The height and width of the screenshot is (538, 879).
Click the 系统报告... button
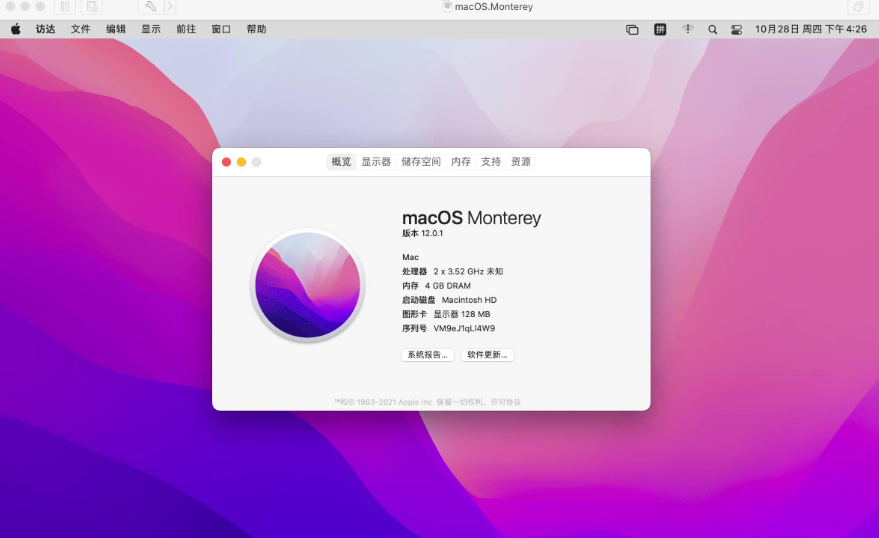428,355
